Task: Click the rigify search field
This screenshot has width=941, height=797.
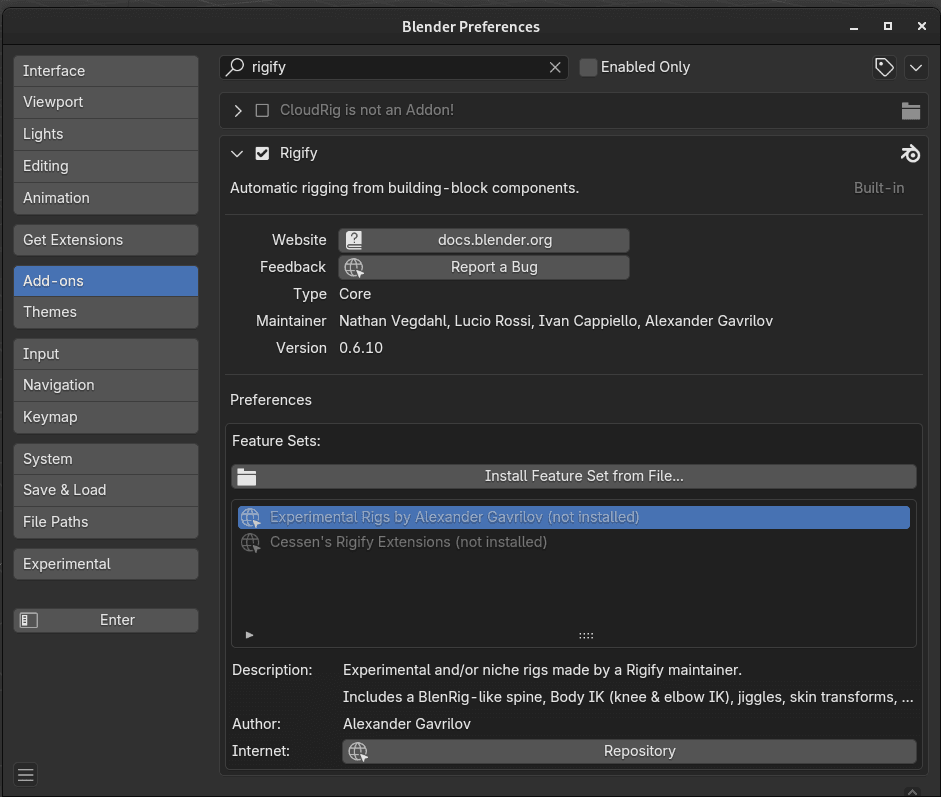Action: click(x=394, y=67)
